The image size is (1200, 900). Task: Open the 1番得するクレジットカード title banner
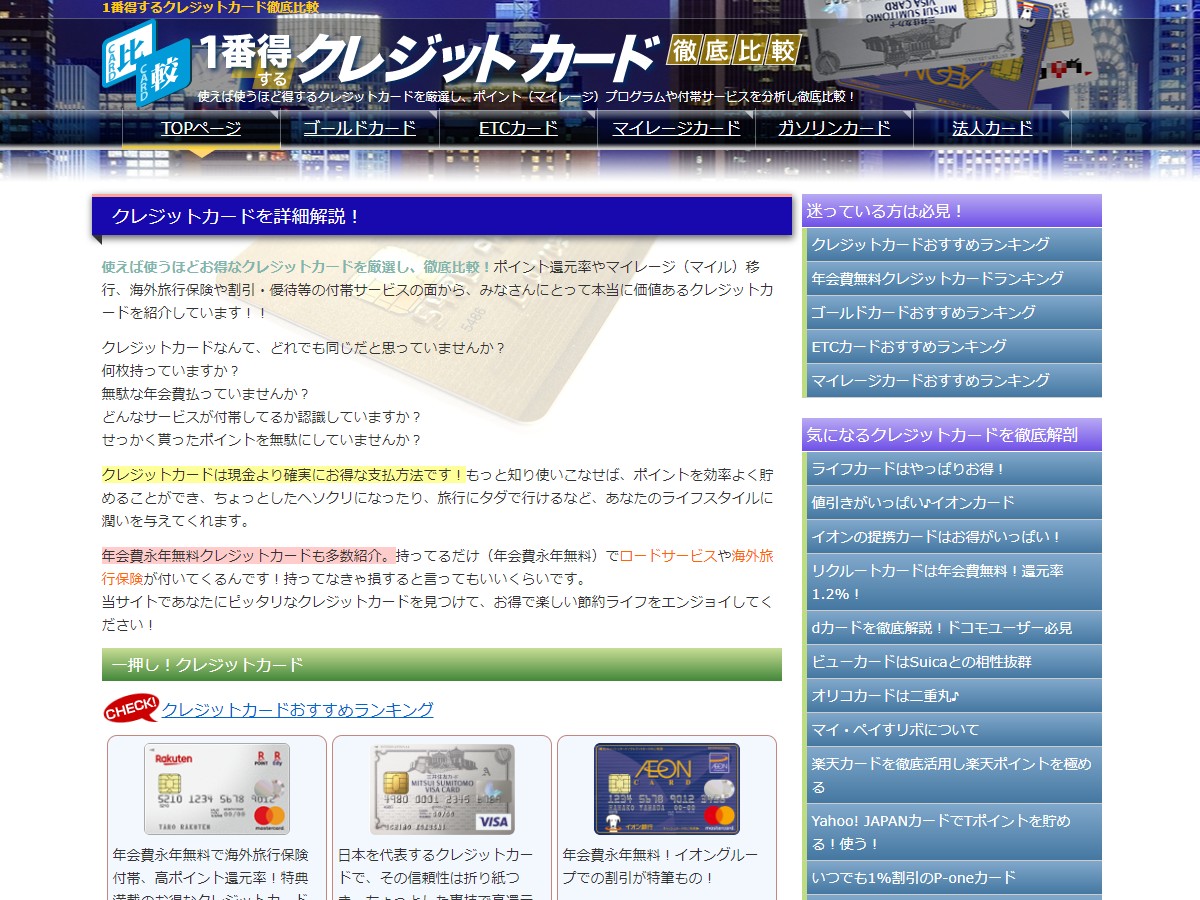[x=427, y=61]
